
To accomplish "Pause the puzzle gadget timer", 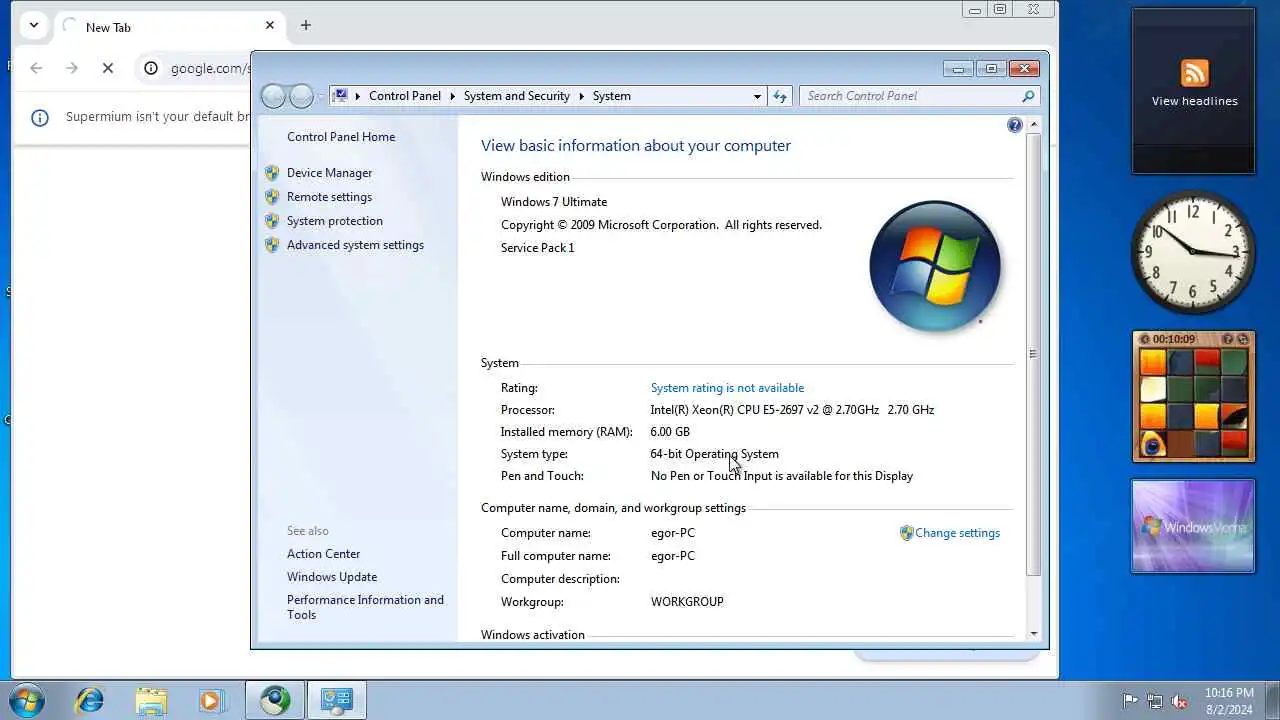I will coord(1145,339).
